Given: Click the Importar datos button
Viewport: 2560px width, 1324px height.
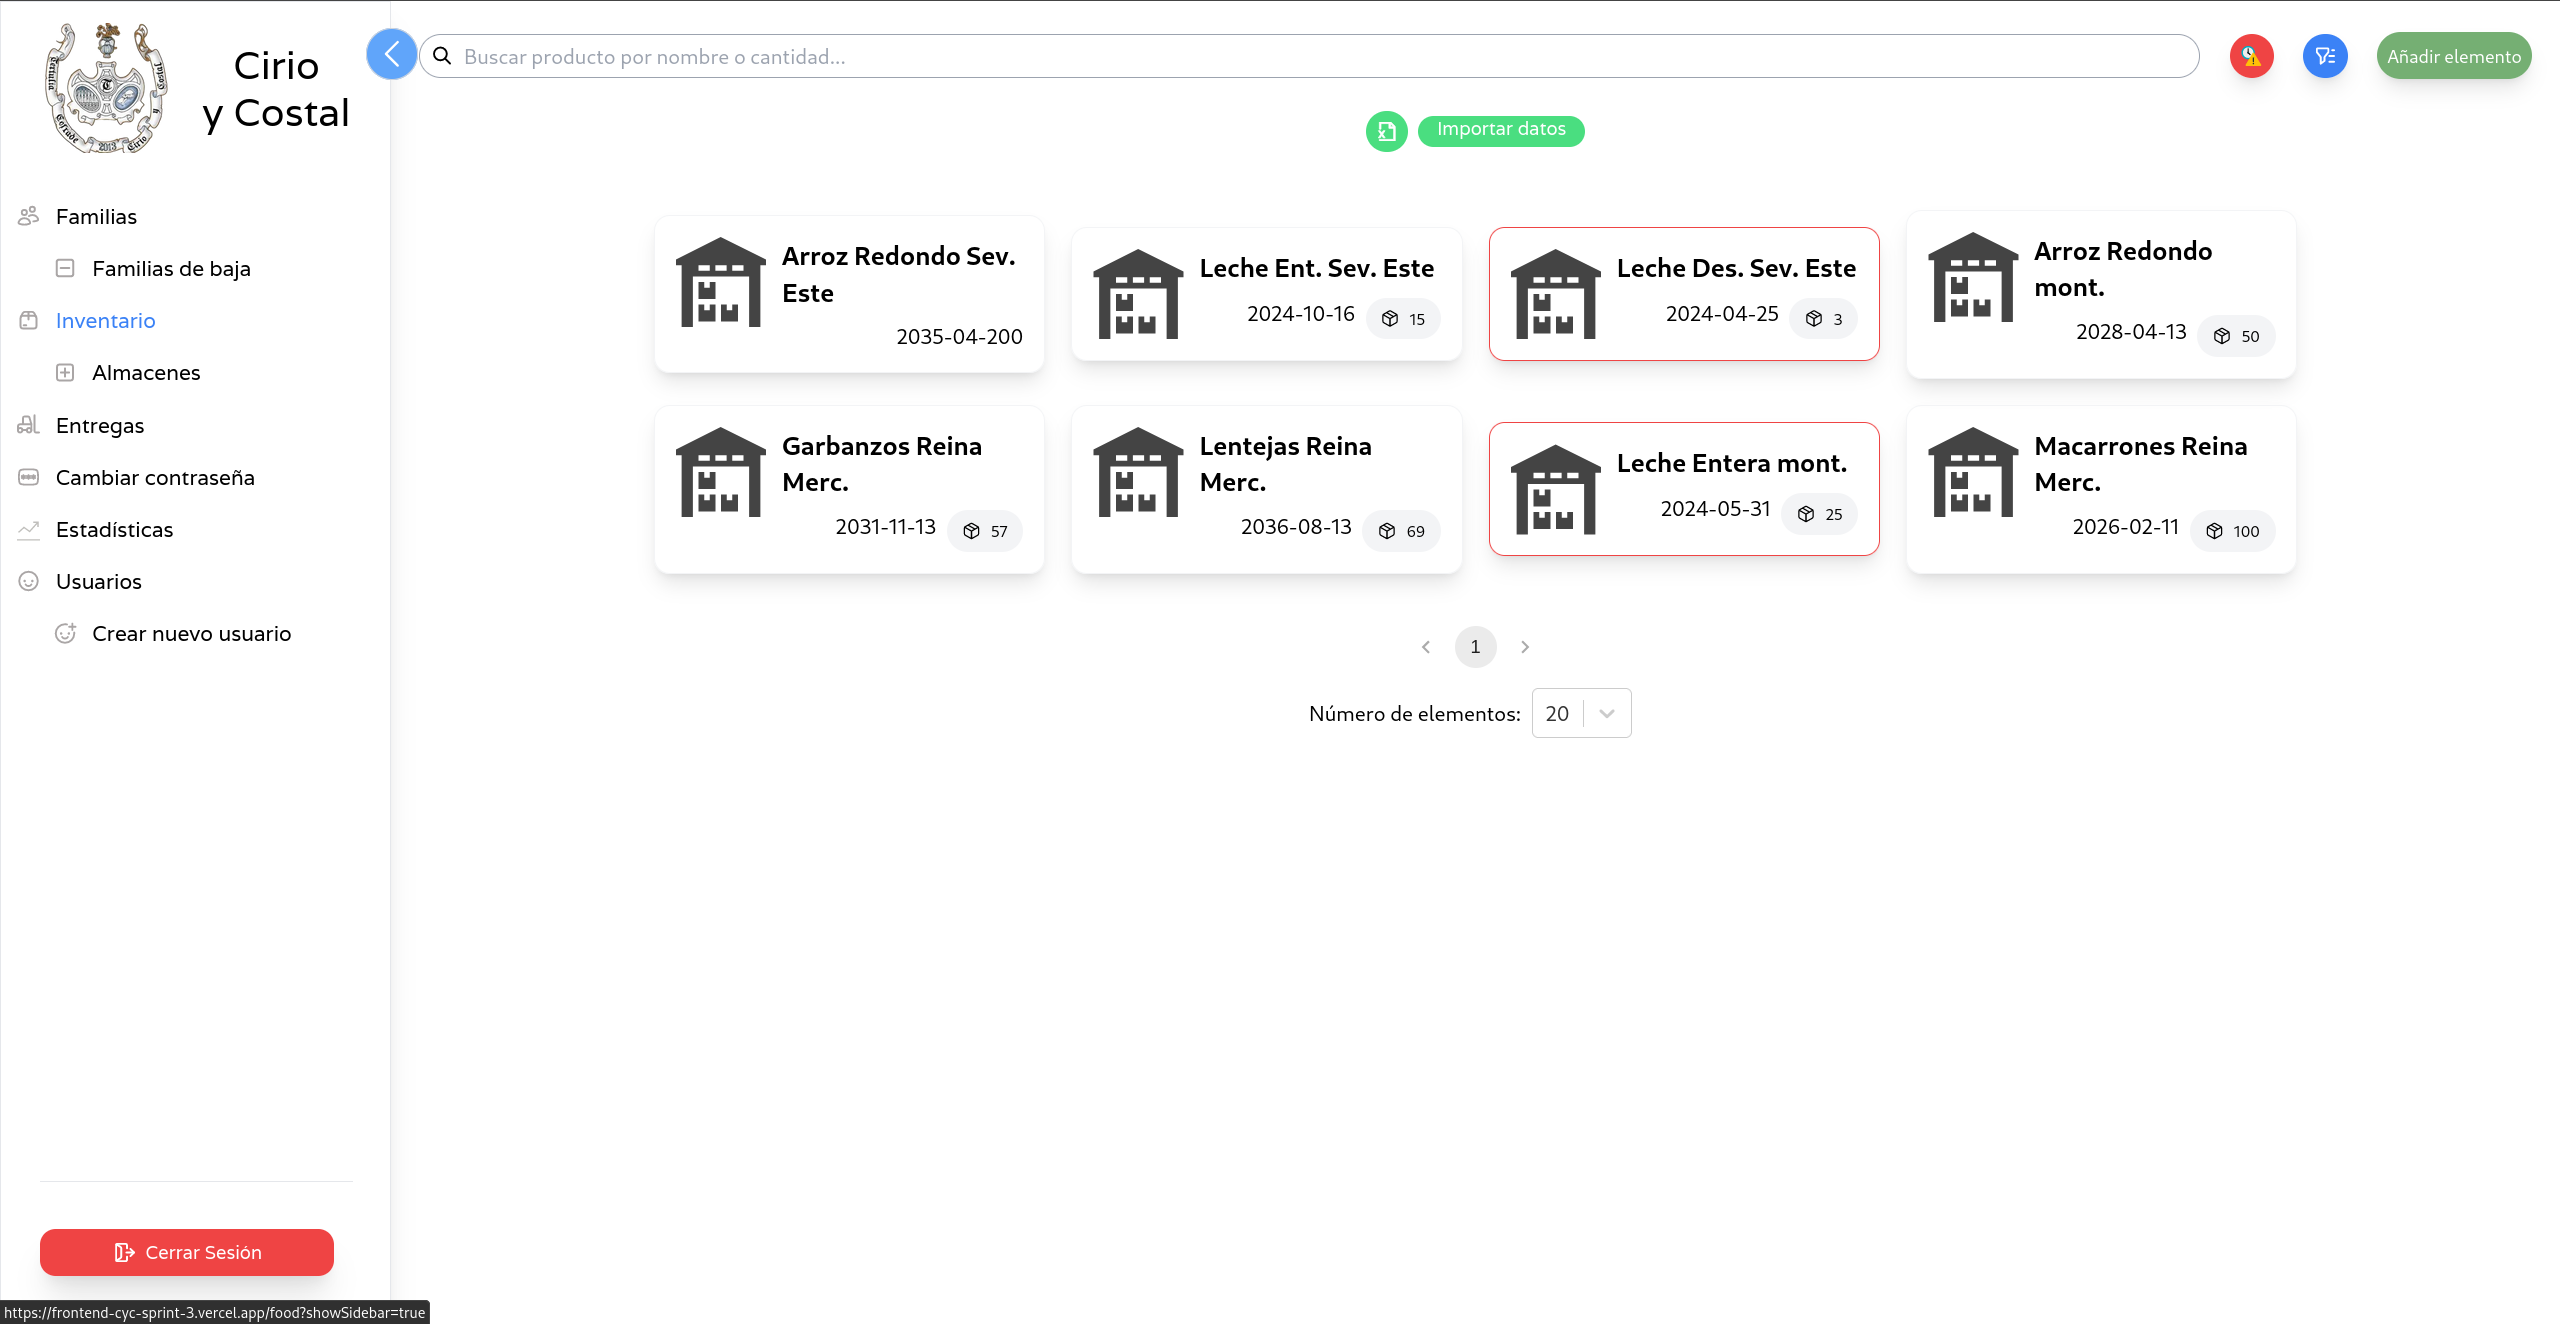Looking at the screenshot, I should click(1500, 130).
